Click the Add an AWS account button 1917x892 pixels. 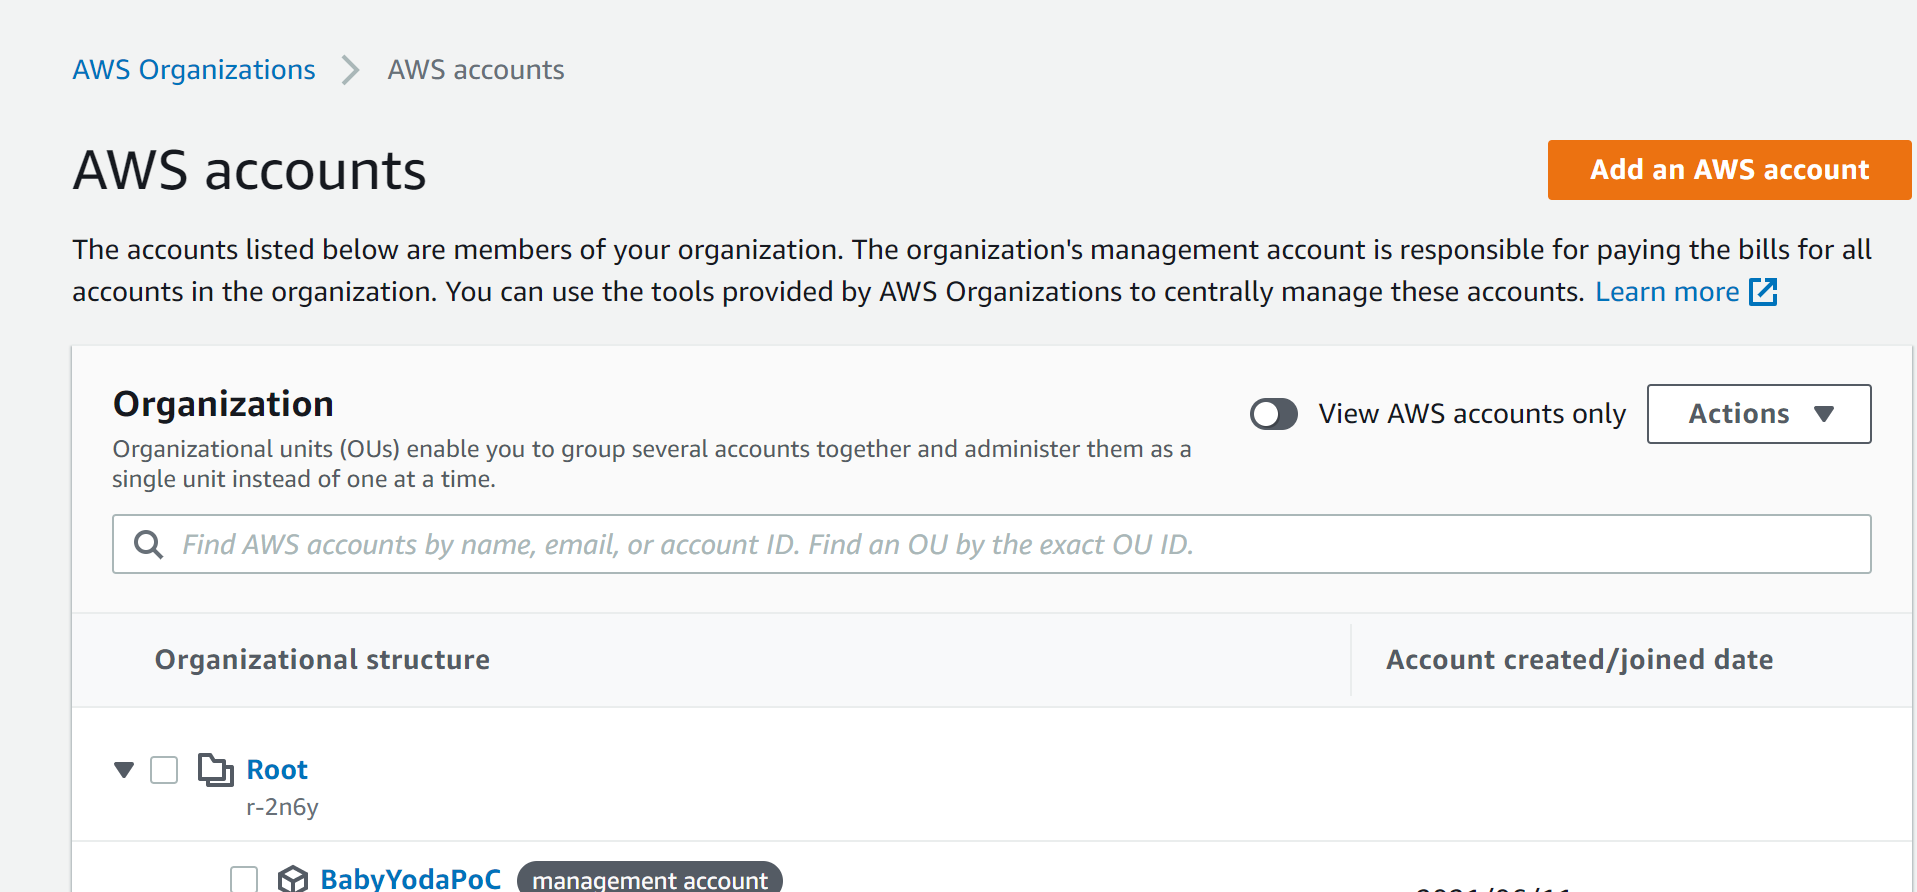(x=1729, y=170)
